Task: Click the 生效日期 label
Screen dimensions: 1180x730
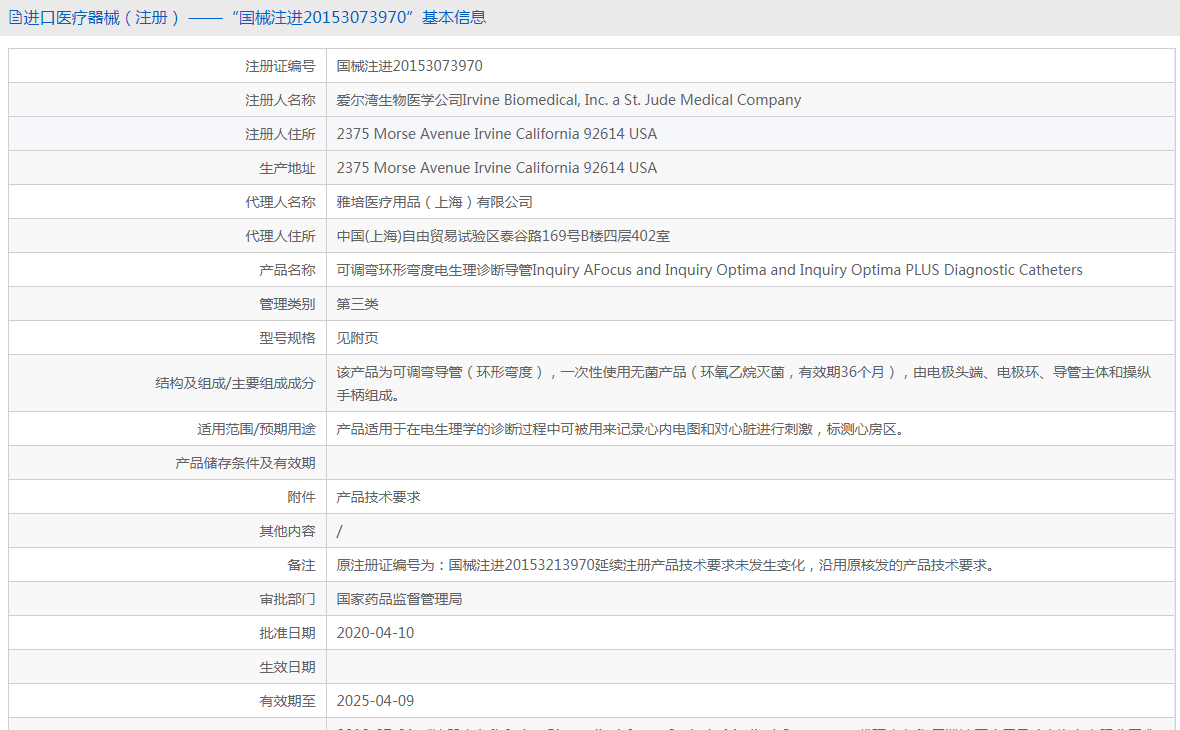Action: pyautogui.click(x=287, y=667)
